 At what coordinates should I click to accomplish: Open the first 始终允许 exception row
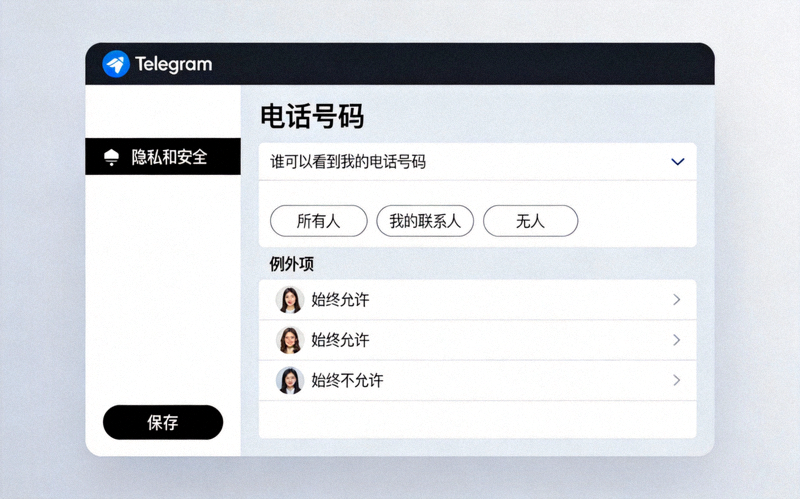click(x=478, y=300)
